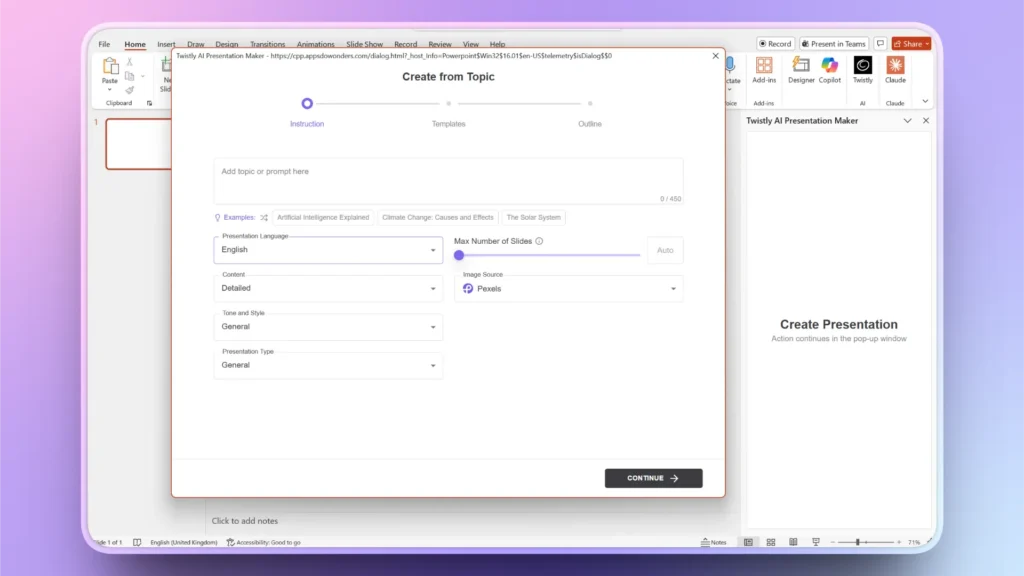Switch to Normal view in status bar
This screenshot has height=576, width=1024.
click(x=748, y=542)
